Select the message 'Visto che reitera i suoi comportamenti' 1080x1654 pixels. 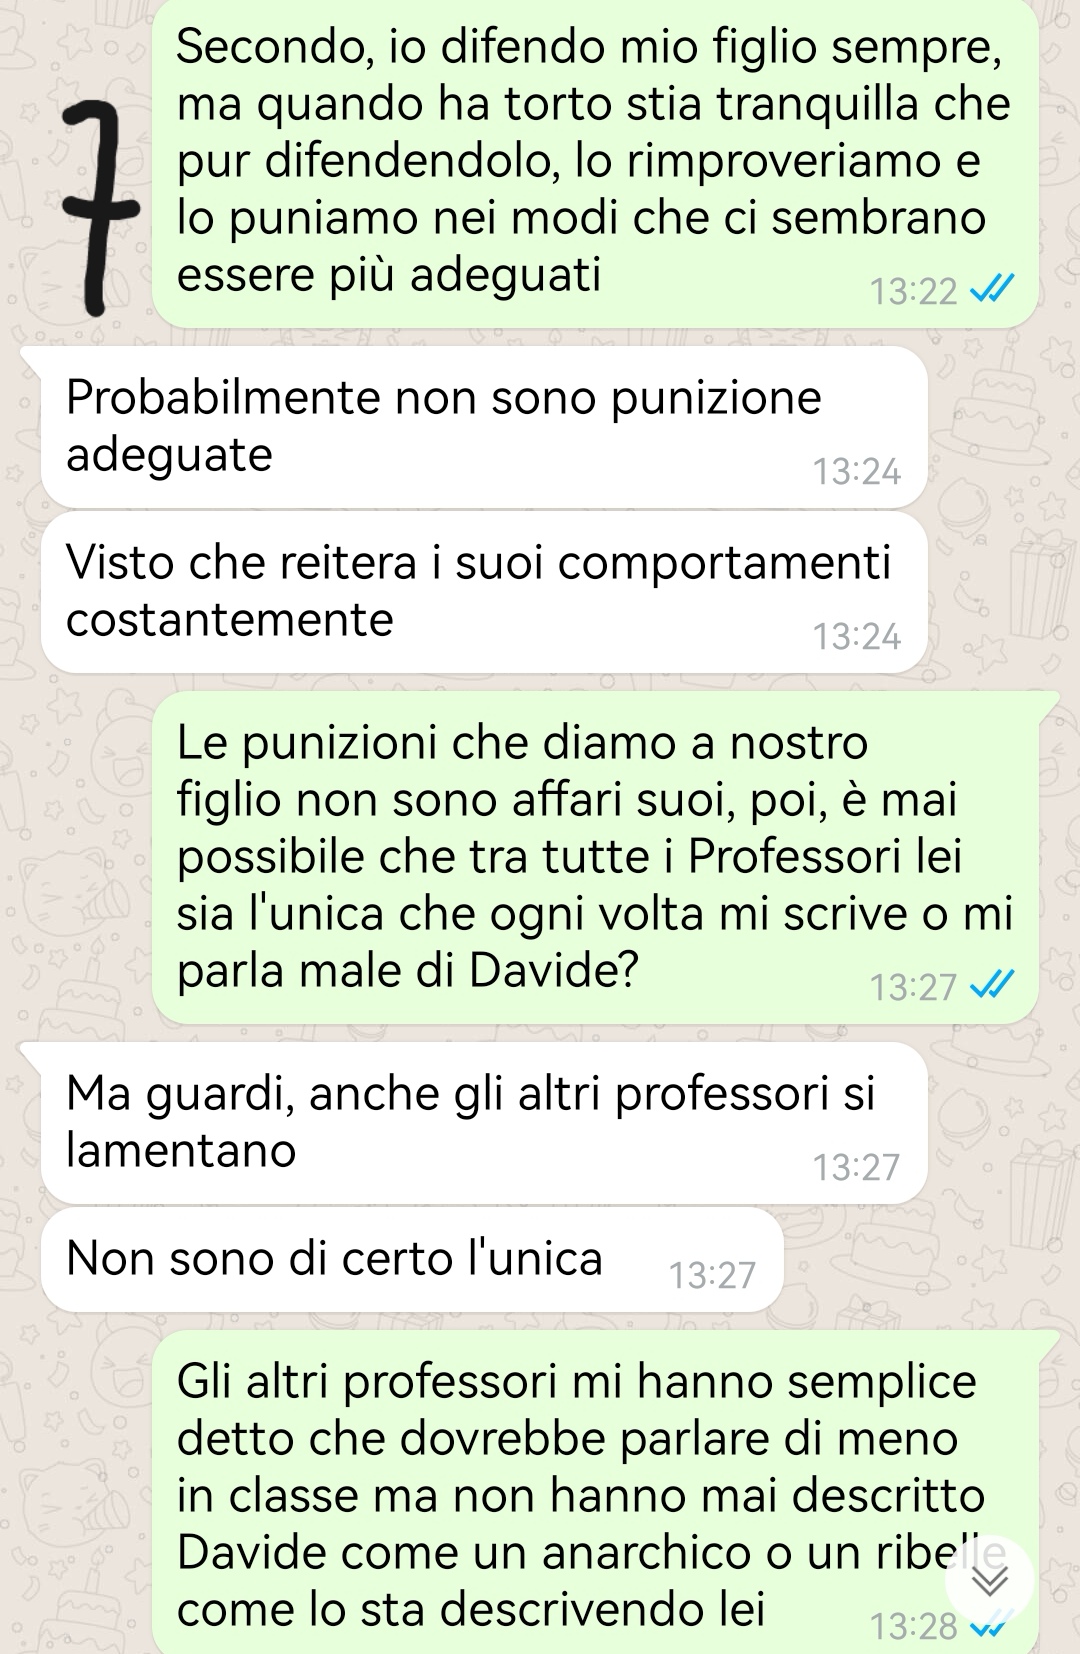pos(484,592)
